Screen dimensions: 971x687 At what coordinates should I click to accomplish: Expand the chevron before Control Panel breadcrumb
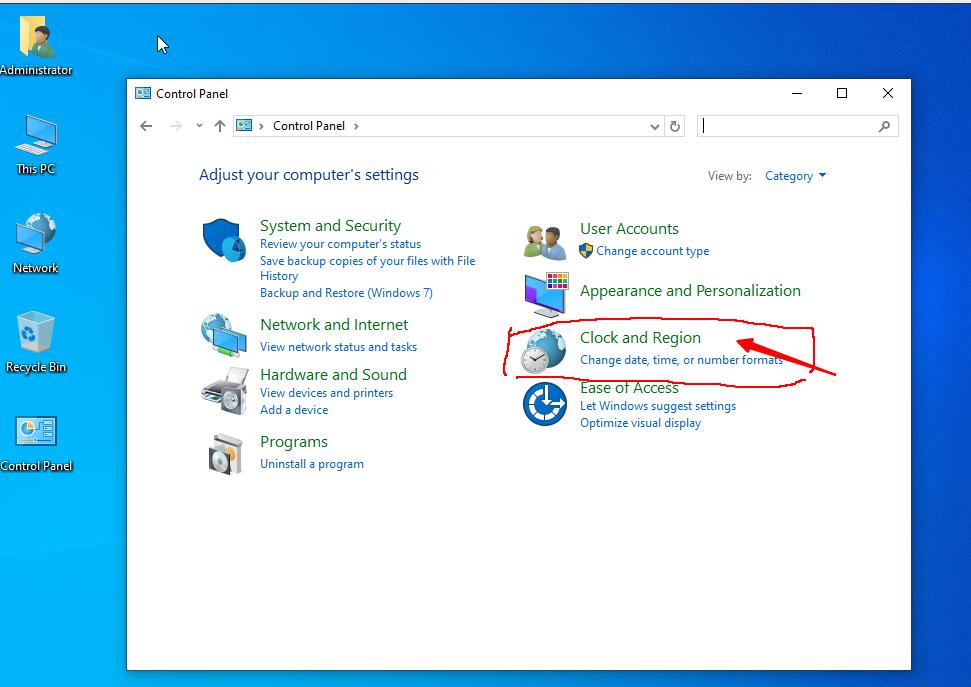coord(261,126)
